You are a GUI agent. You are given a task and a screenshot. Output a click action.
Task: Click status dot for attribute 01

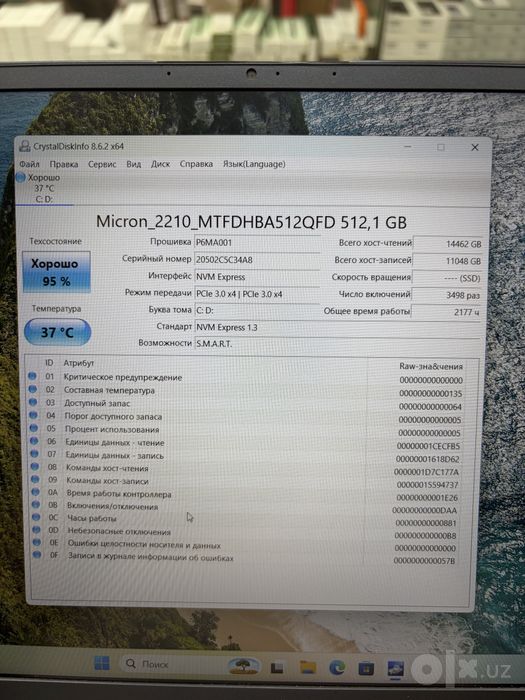click(x=32, y=376)
